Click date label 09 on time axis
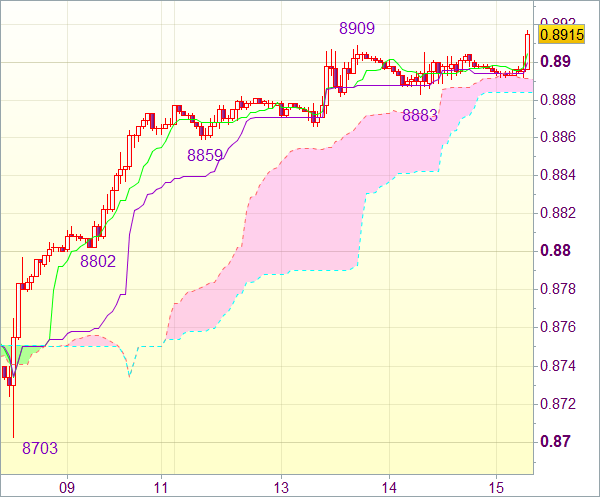The image size is (600, 497). coord(67,488)
